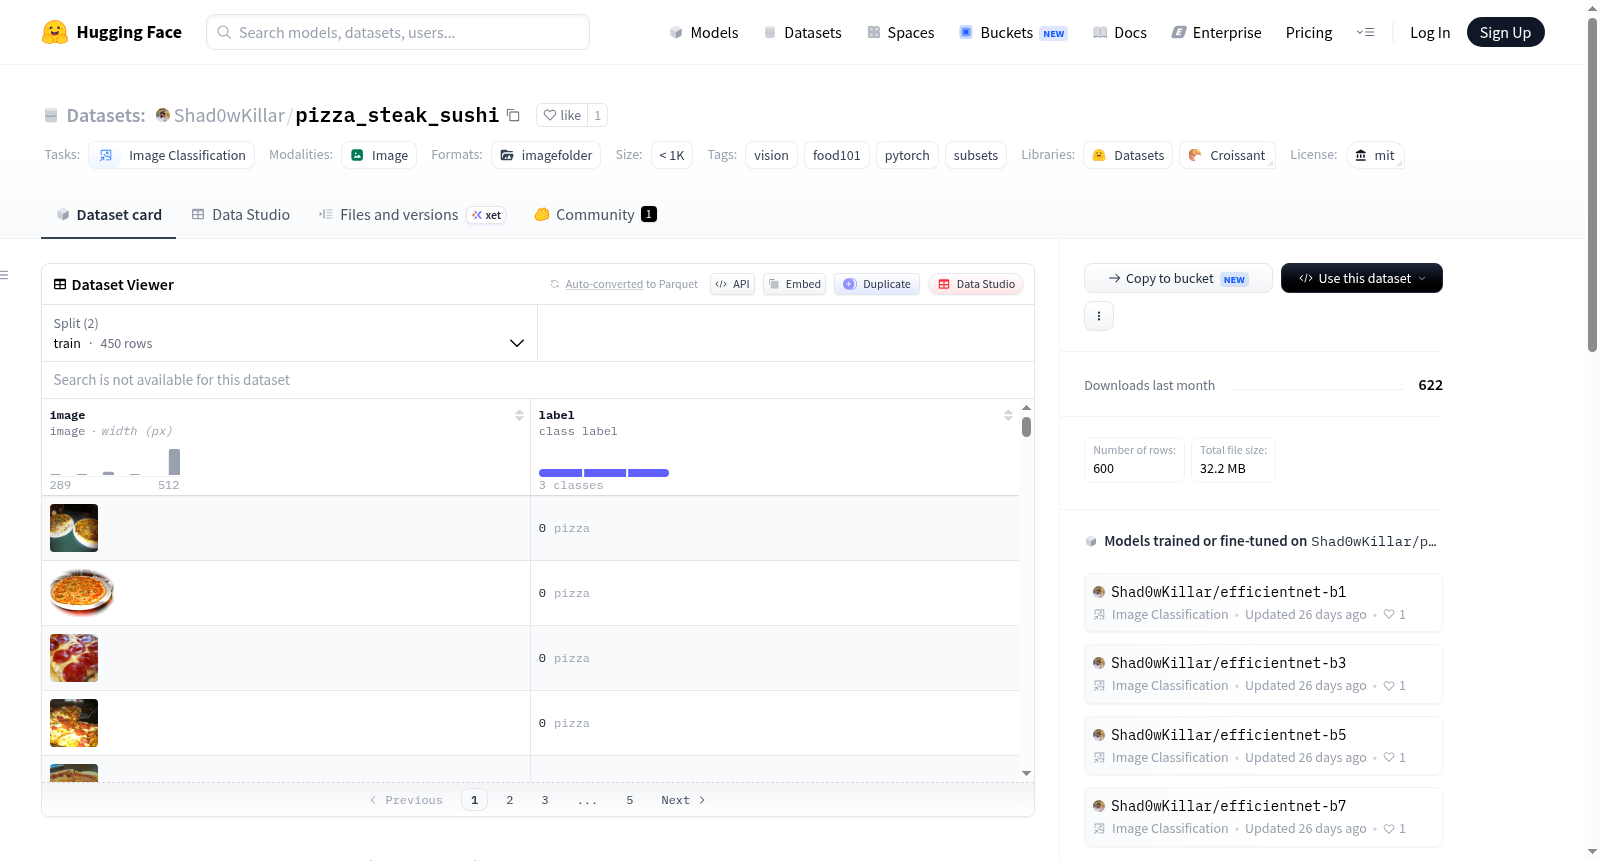The width and height of the screenshot is (1600, 861).
Task: Open Models in the top navigation
Action: 704,33
